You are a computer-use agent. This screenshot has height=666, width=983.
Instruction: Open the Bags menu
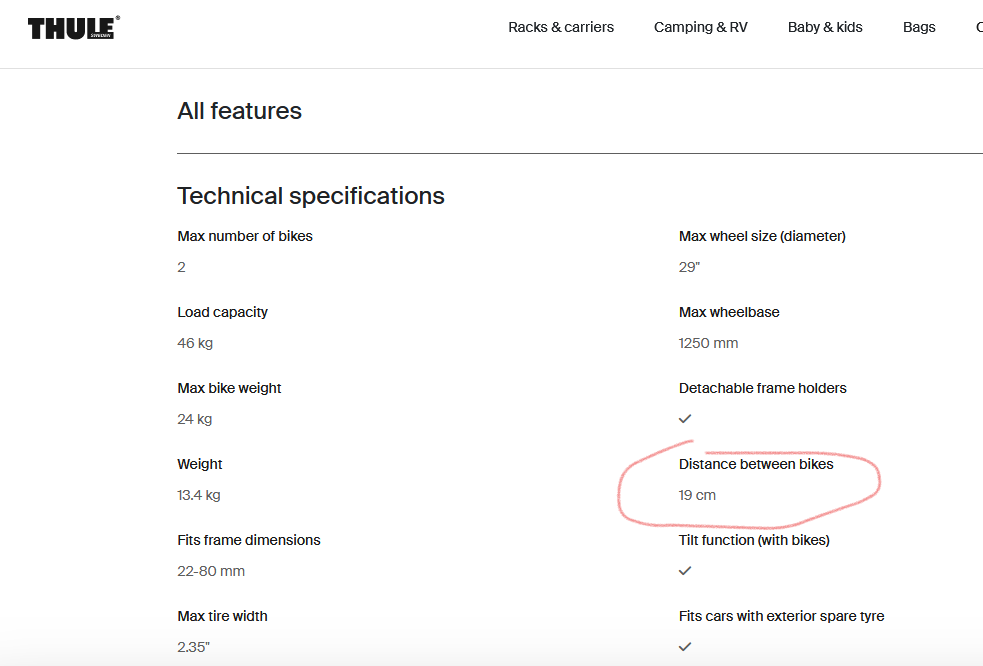point(919,27)
